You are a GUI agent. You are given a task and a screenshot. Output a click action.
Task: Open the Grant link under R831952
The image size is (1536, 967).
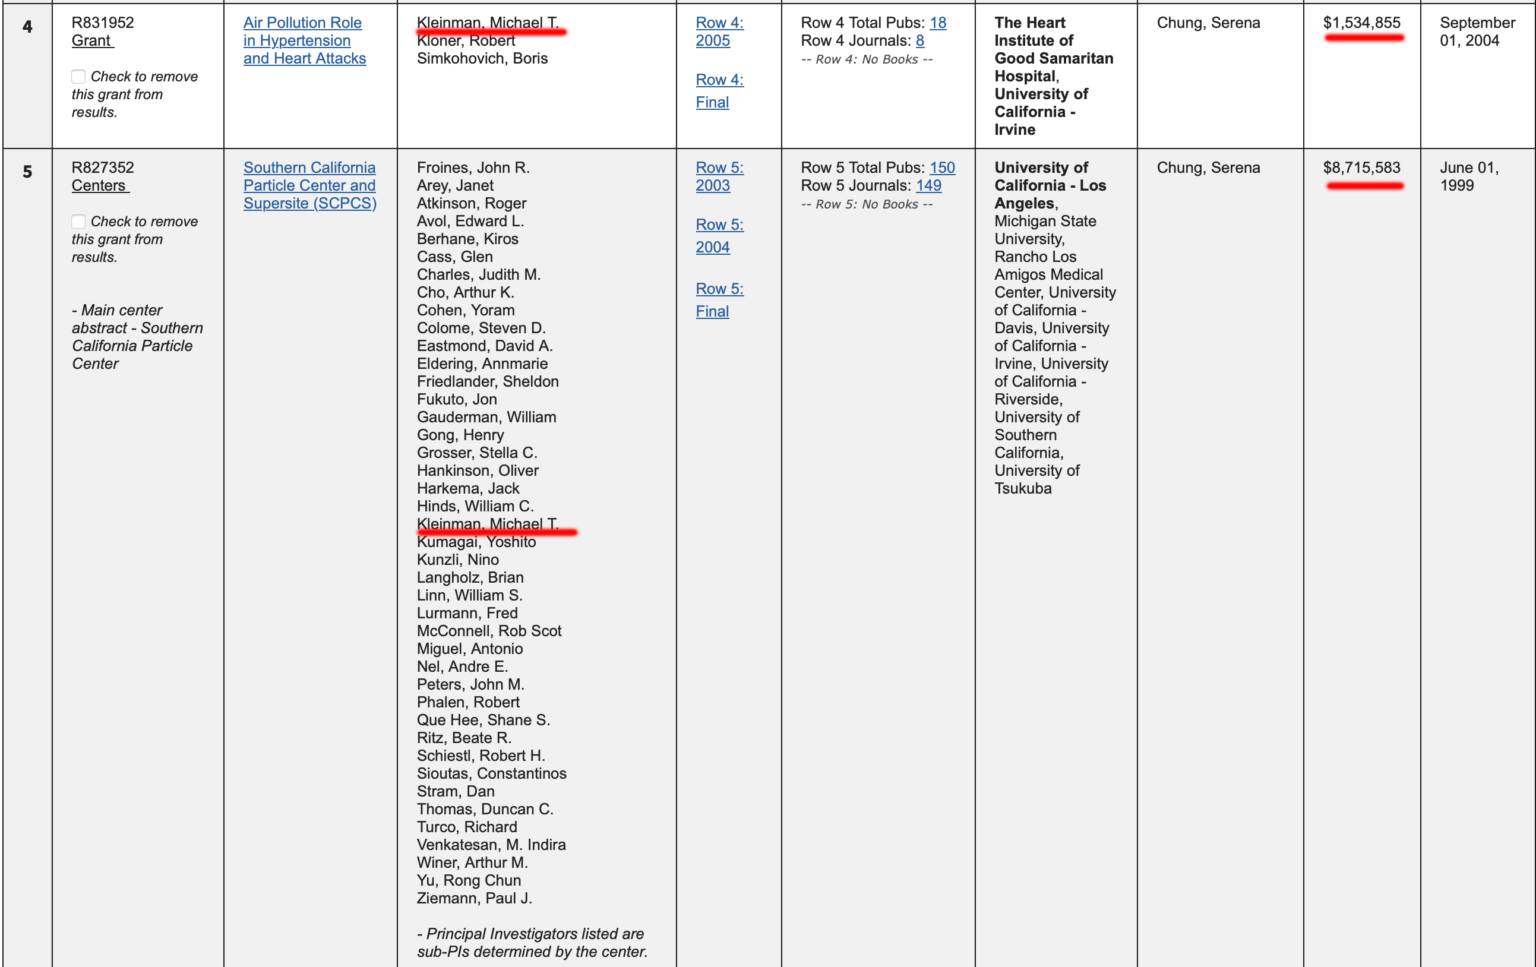(92, 41)
